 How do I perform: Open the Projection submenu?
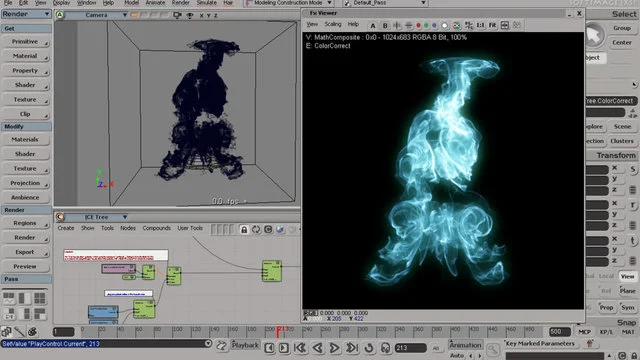click(26, 183)
